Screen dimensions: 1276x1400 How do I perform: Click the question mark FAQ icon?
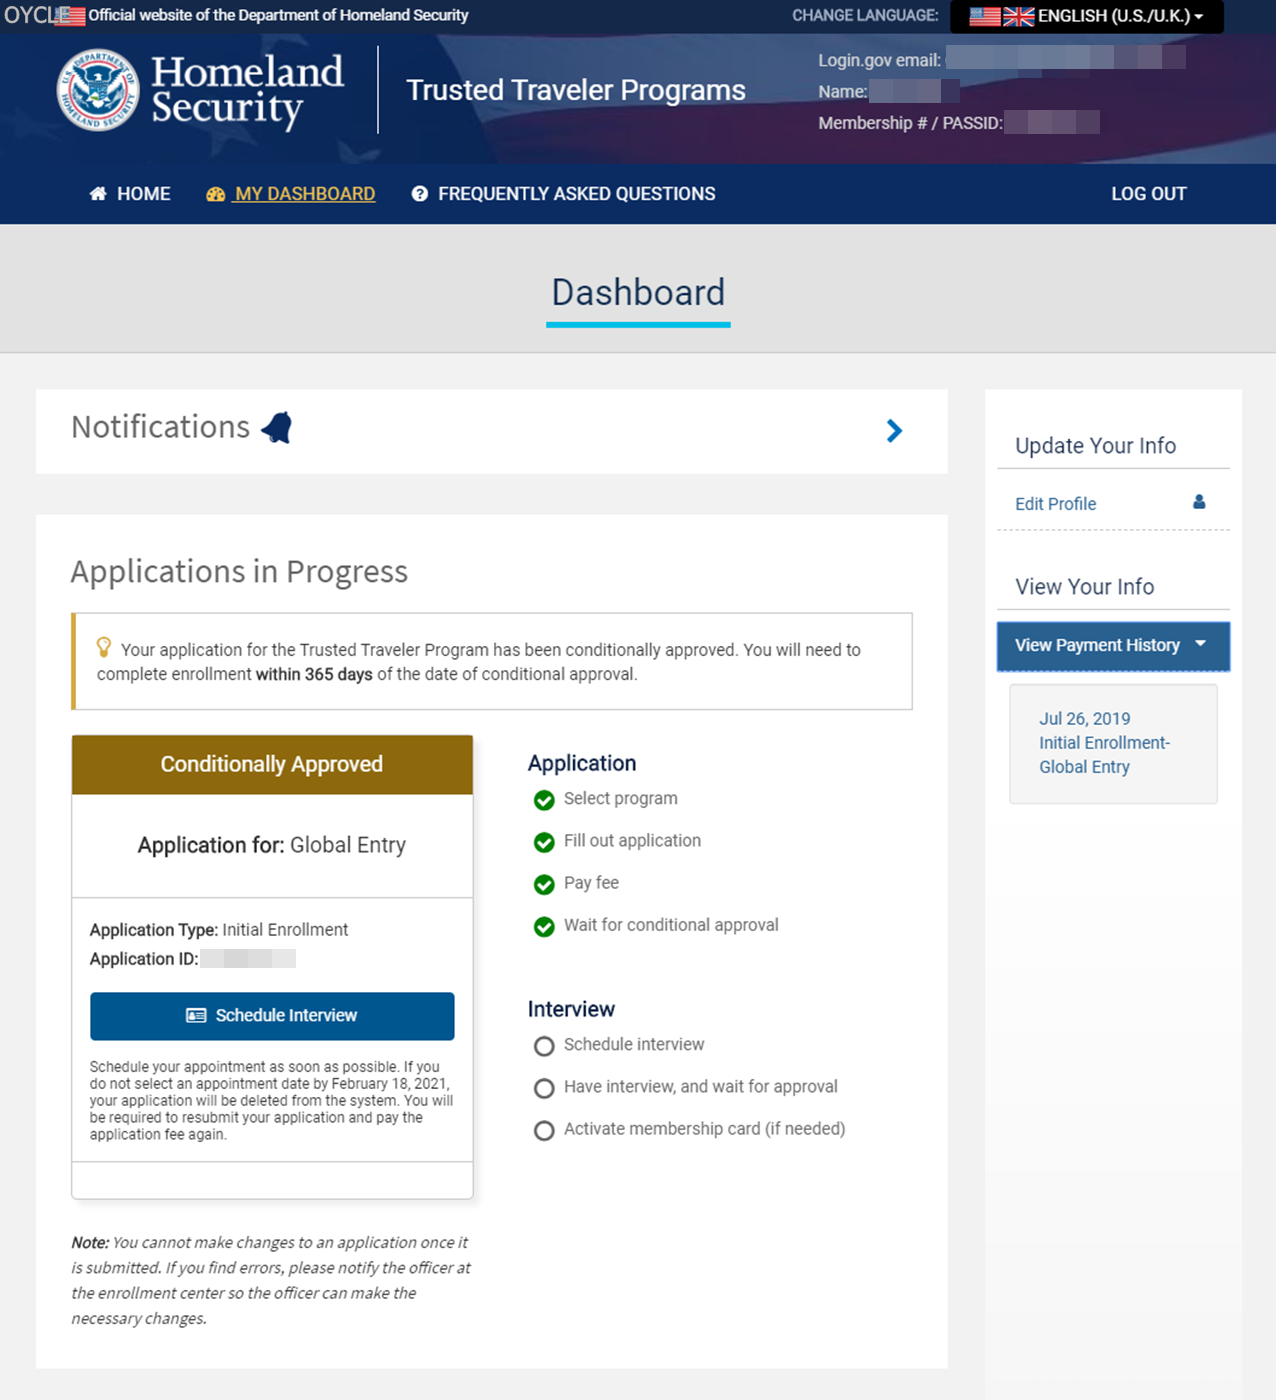pos(420,194)
